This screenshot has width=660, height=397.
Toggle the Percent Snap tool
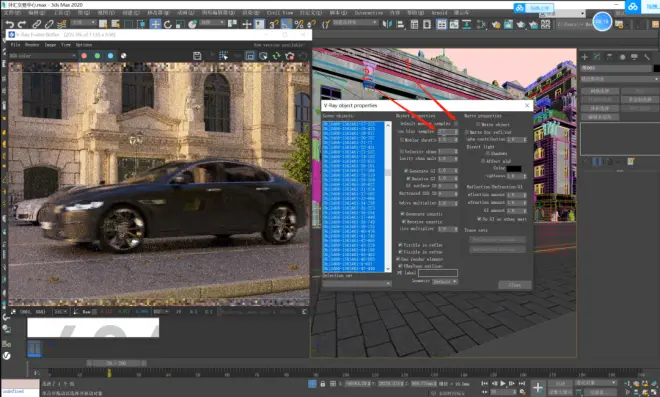(x=299, y=24)
